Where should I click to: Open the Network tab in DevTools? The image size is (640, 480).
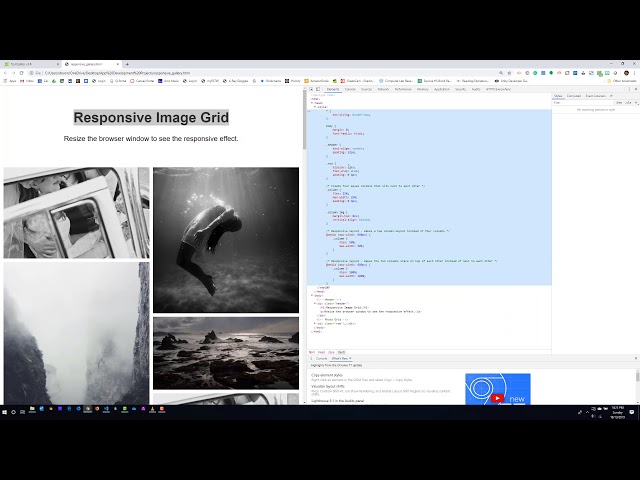pos(383,89)
